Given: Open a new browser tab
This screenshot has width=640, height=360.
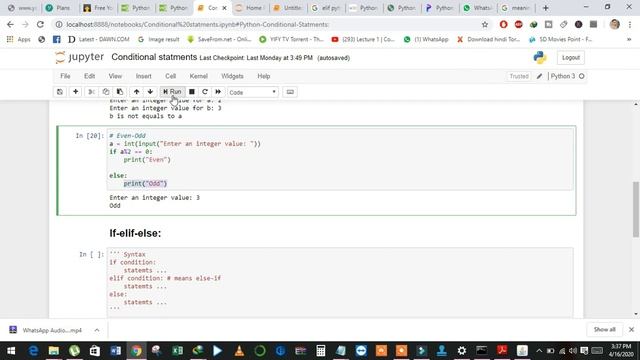Looking at the screenshot, I should point(545,8).
